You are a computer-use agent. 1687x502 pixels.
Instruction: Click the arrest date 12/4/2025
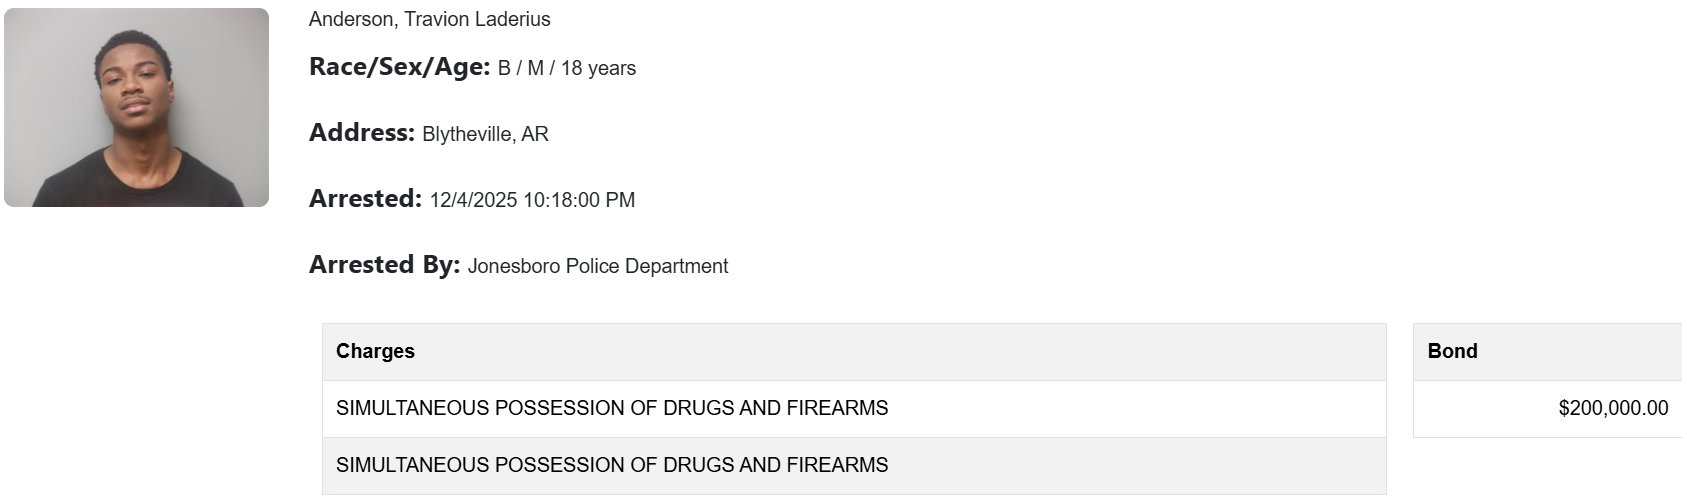tap(473, 200)
